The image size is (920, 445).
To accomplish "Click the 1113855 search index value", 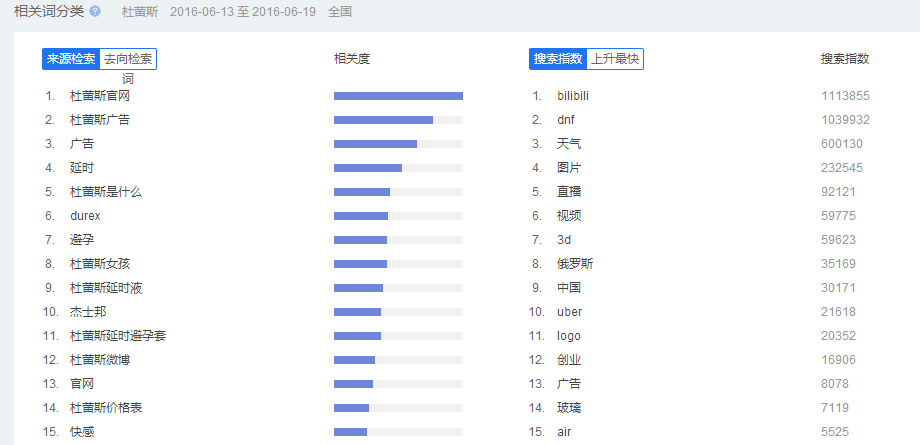I will (x=845, y=96).
